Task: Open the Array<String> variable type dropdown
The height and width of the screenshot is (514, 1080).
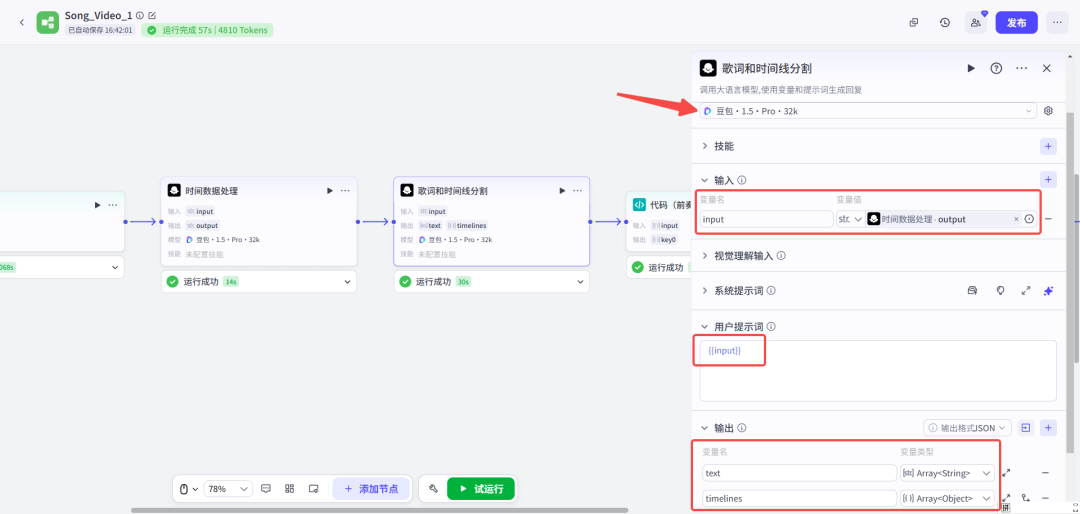Action: coord(947,473)
